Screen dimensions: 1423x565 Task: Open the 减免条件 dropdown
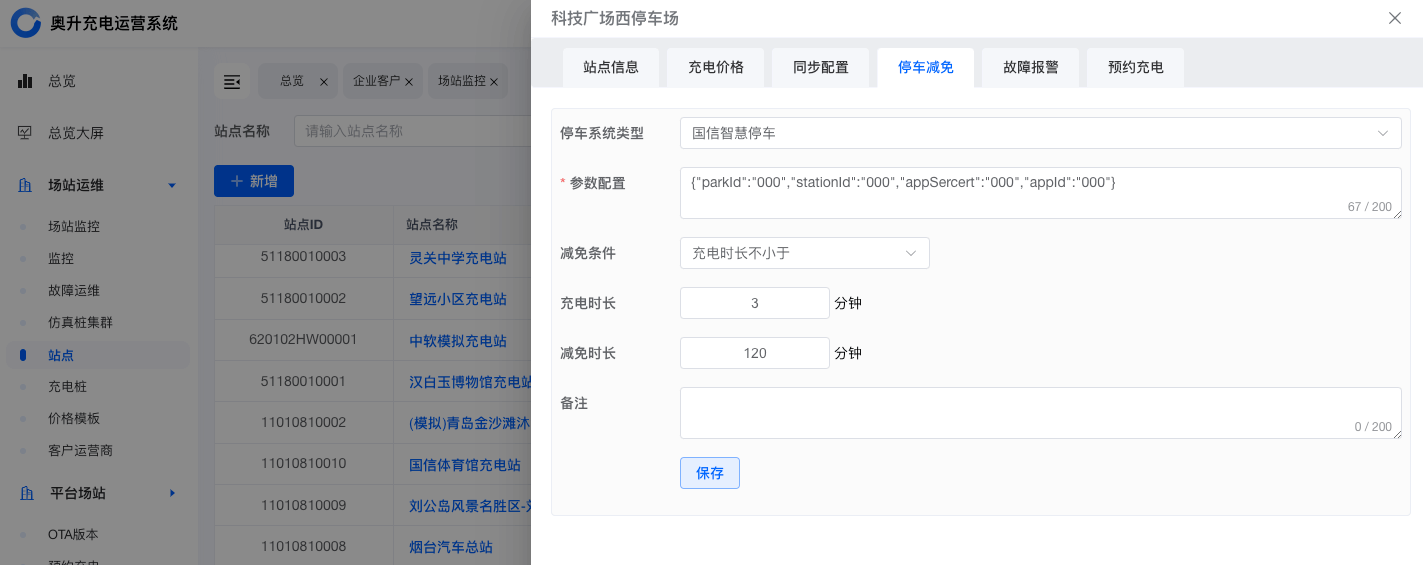(x=804, y=253)
